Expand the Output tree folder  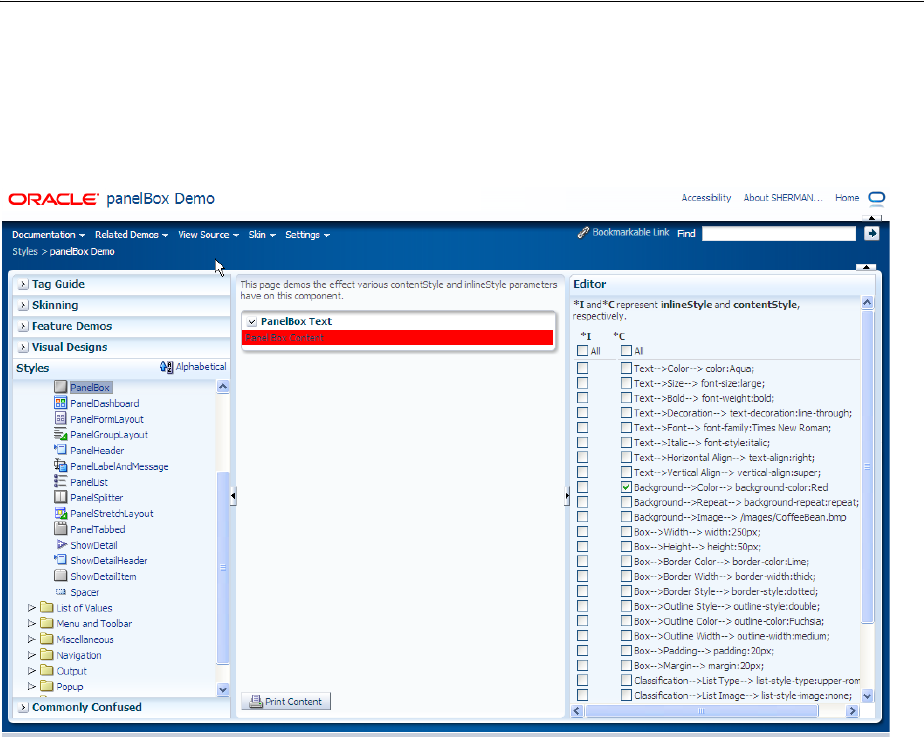click(32, 670)
